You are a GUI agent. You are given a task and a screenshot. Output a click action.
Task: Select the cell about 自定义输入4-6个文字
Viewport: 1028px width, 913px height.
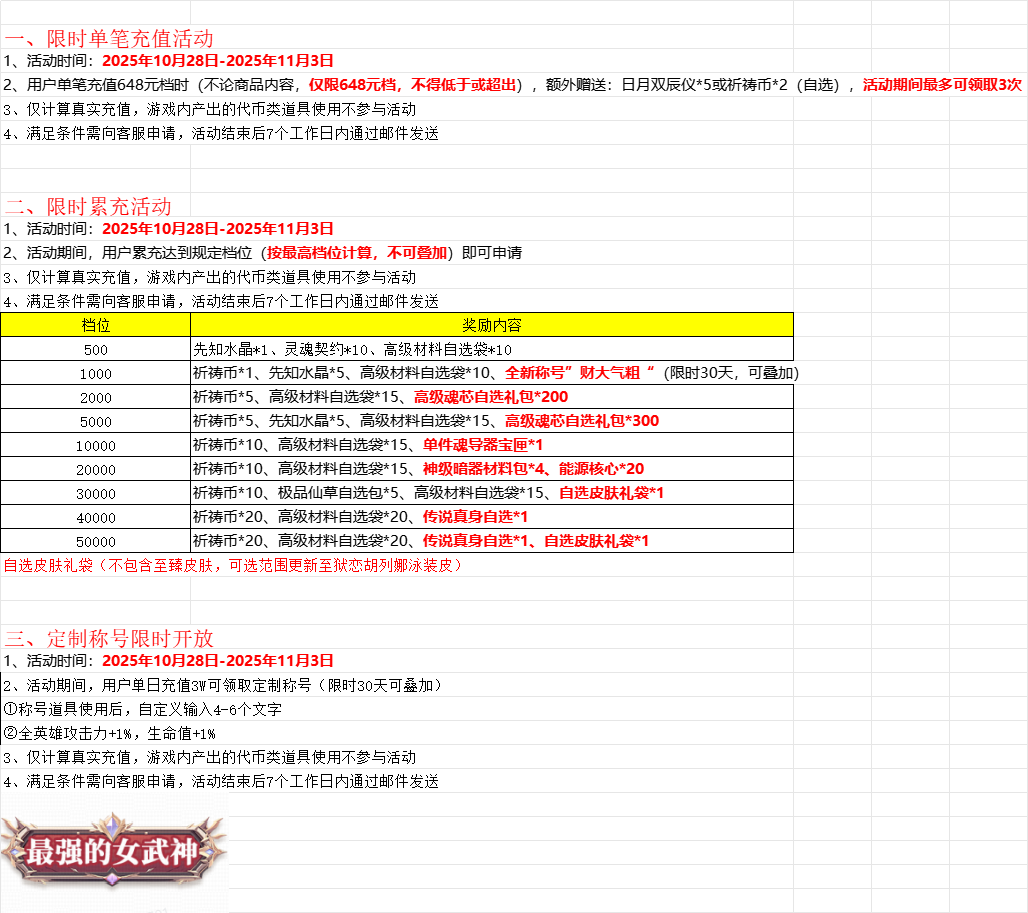[x=142, y=709]
